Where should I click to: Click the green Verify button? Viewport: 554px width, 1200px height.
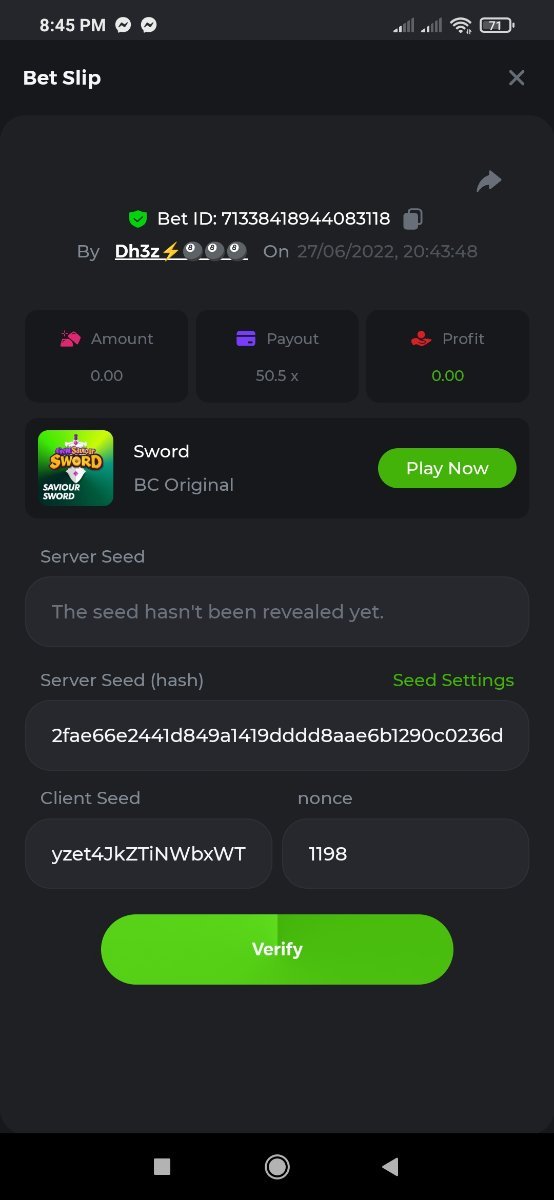click(277, 949)
